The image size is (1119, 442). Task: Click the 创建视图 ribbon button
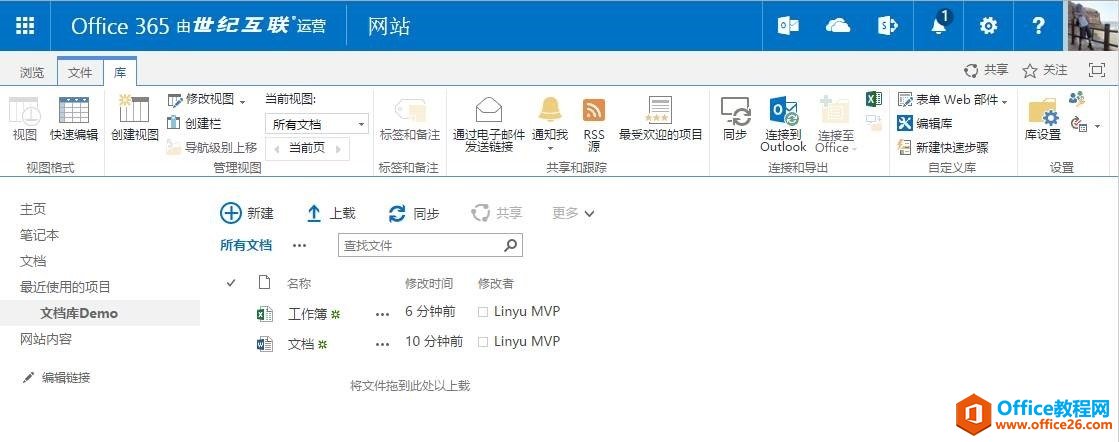point(135,119)
